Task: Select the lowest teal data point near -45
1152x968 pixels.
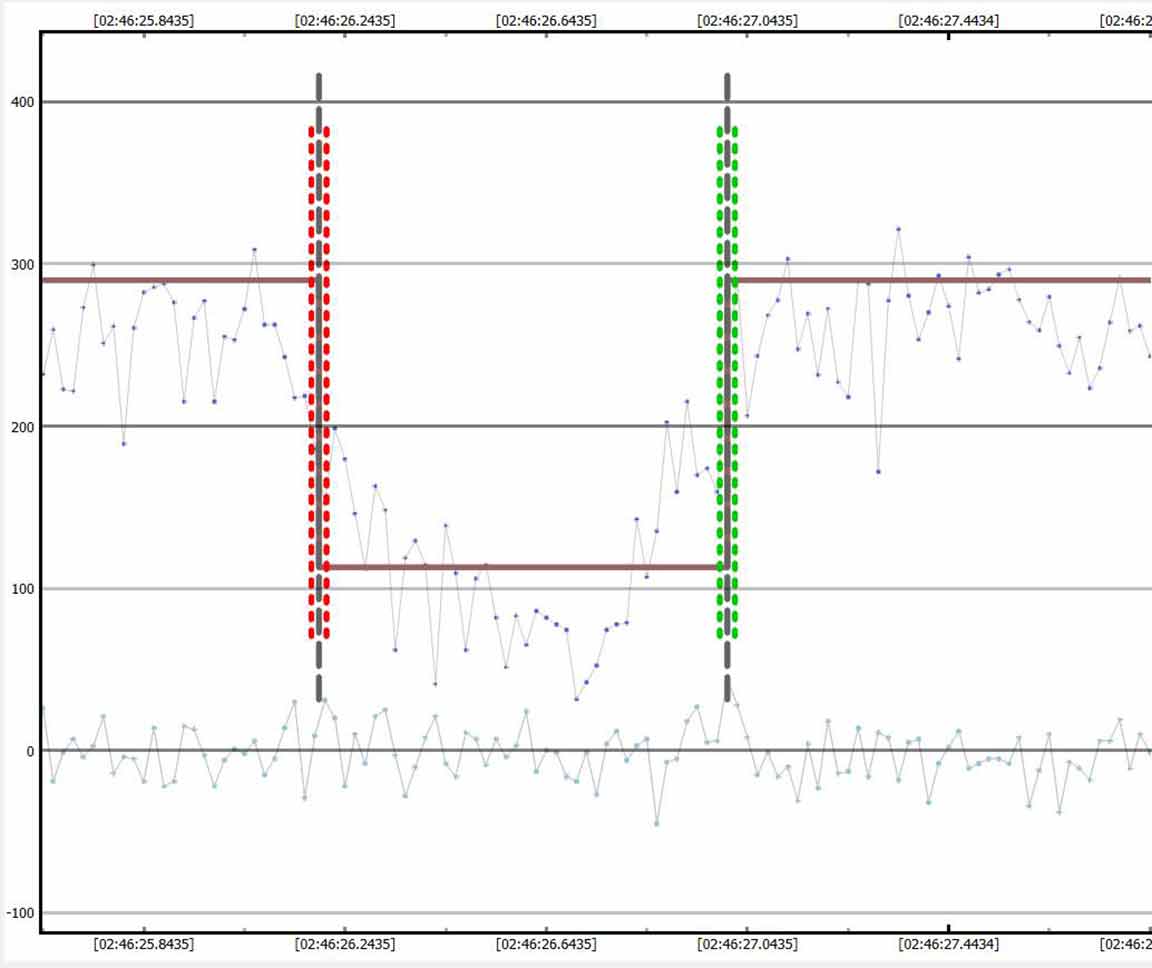Action: (657, 823)
